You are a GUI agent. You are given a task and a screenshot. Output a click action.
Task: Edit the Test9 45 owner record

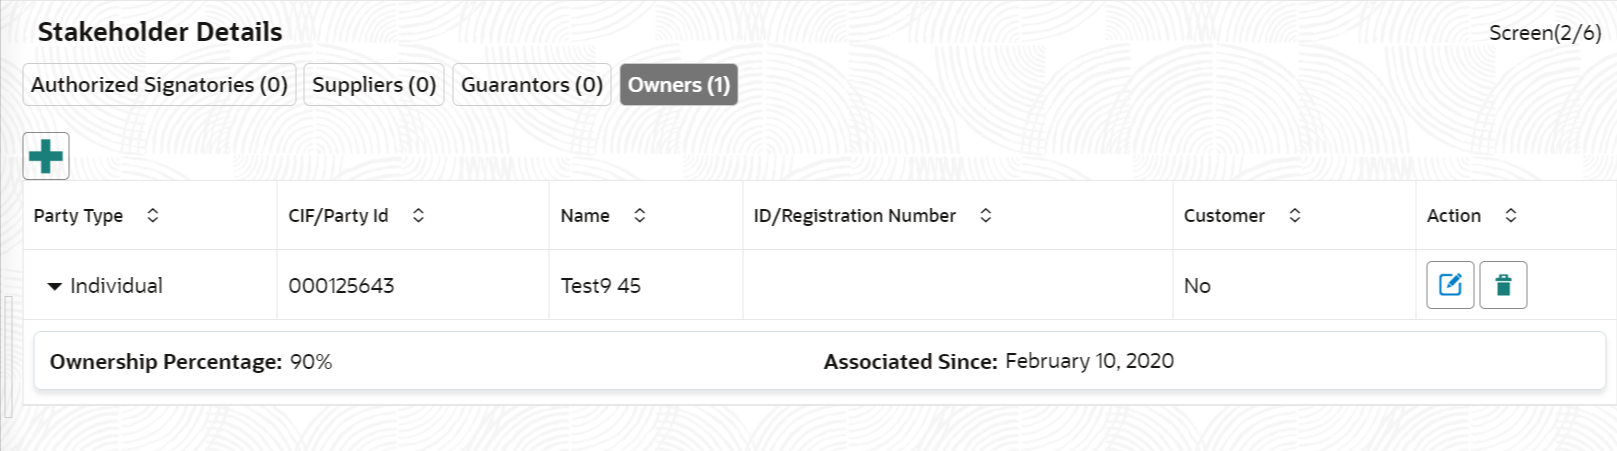click(1450, 285)
